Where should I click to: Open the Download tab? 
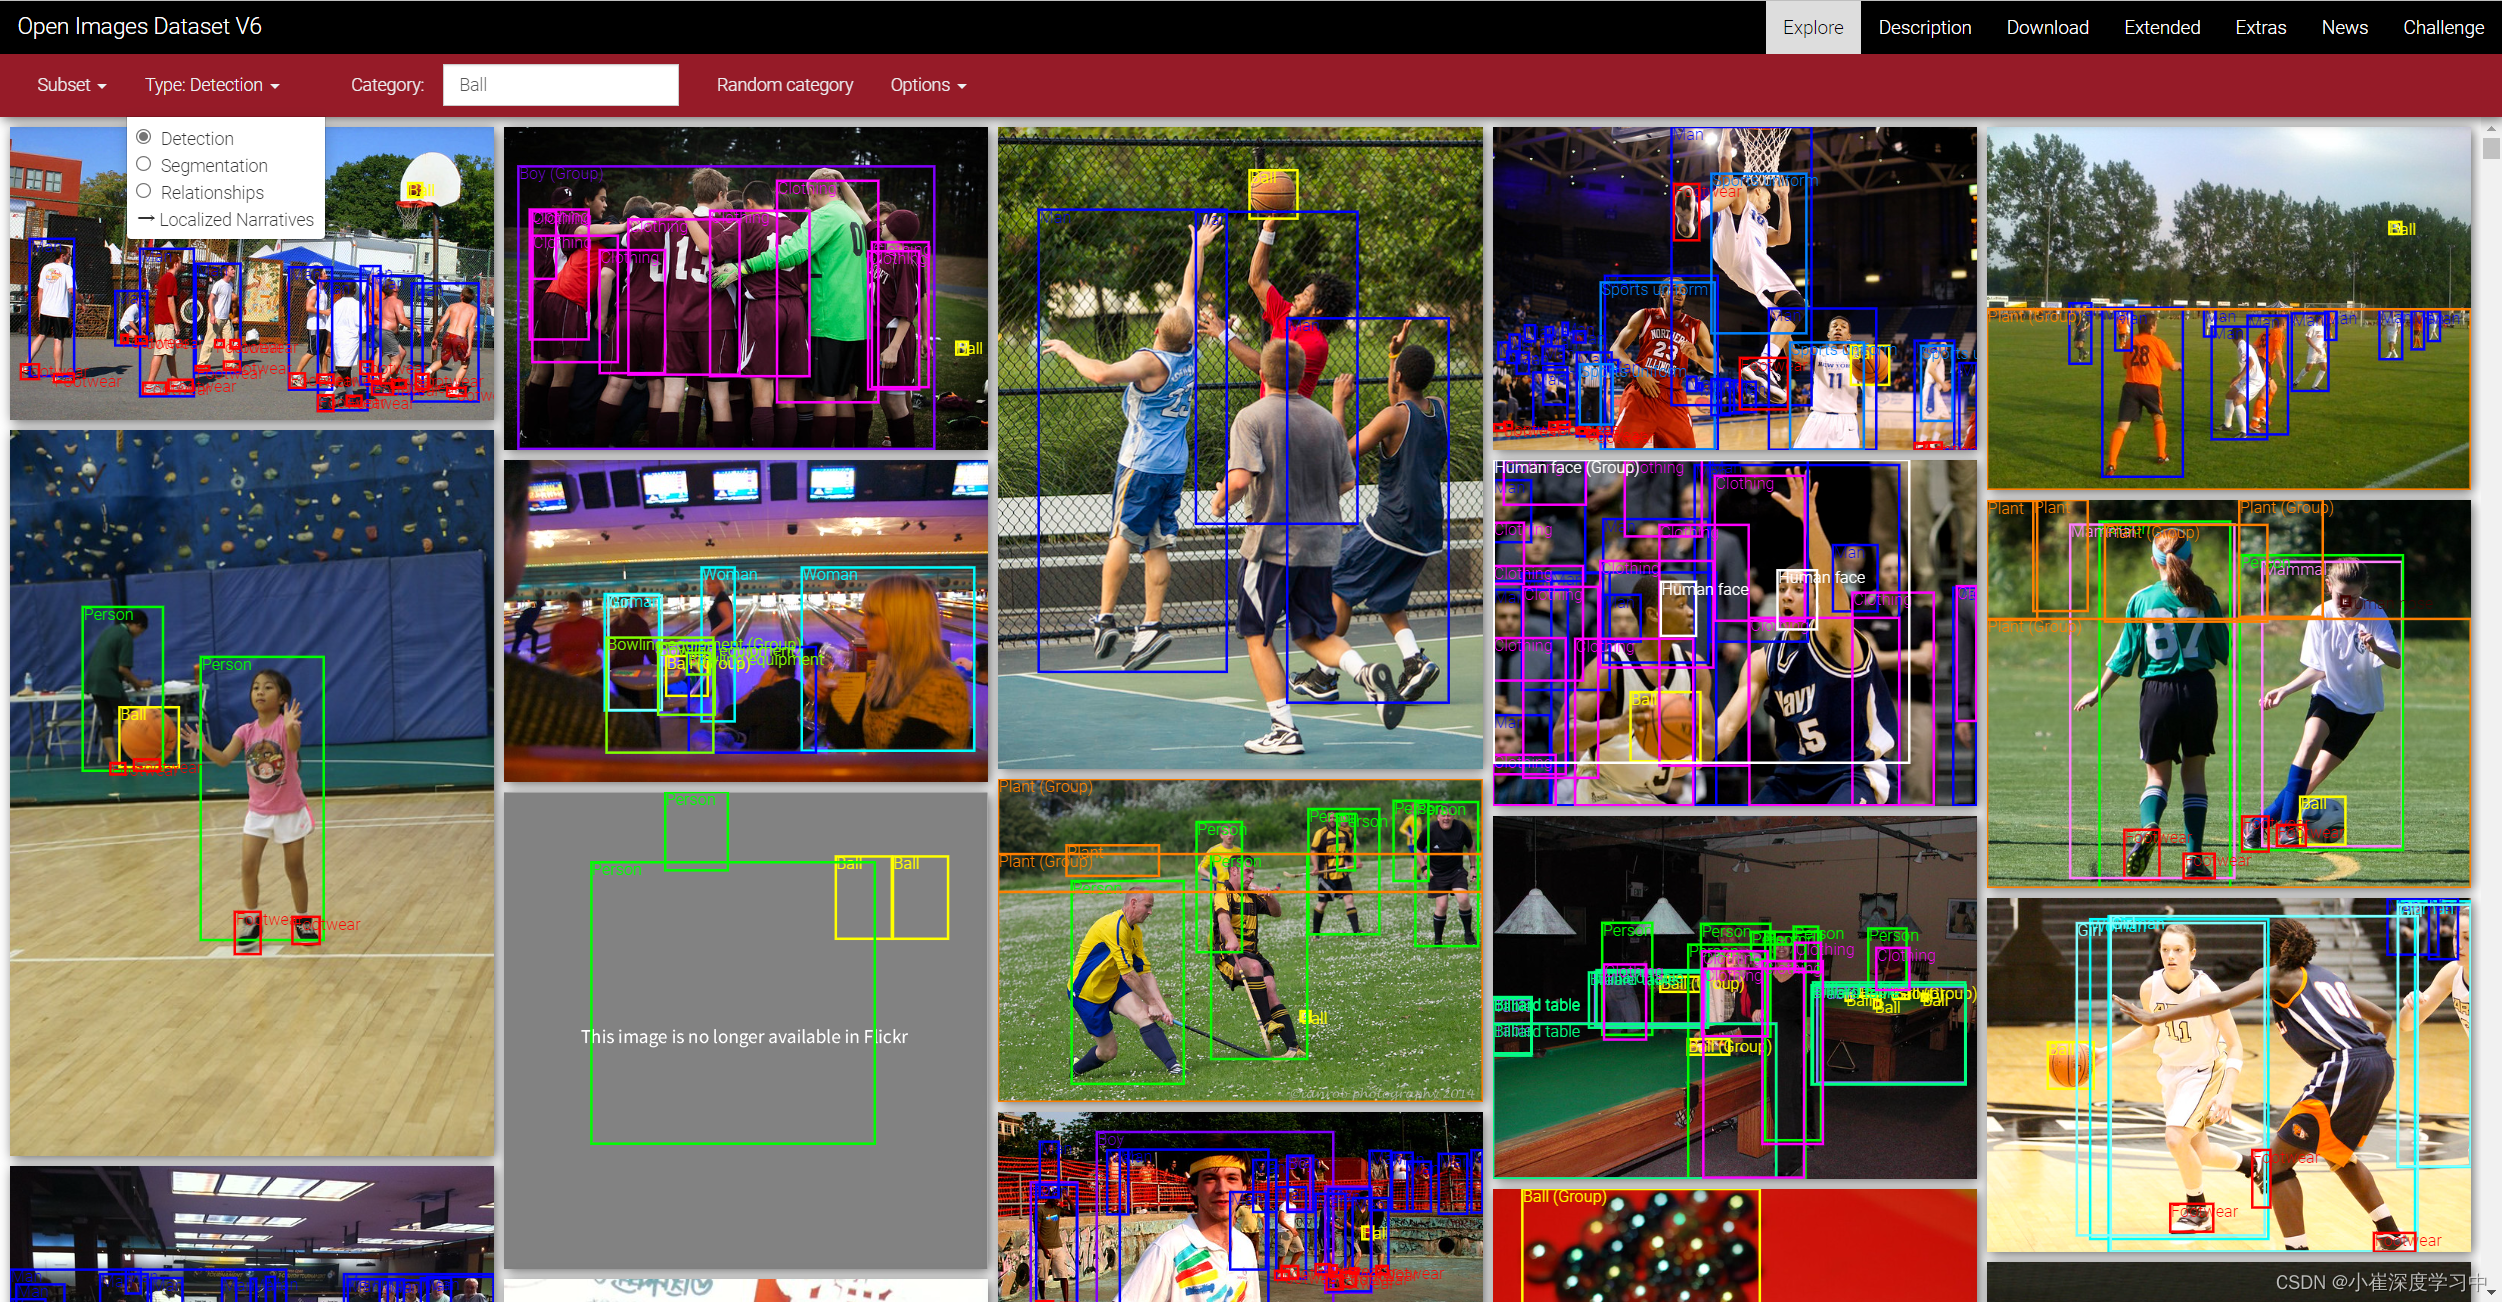(2047, 27)
